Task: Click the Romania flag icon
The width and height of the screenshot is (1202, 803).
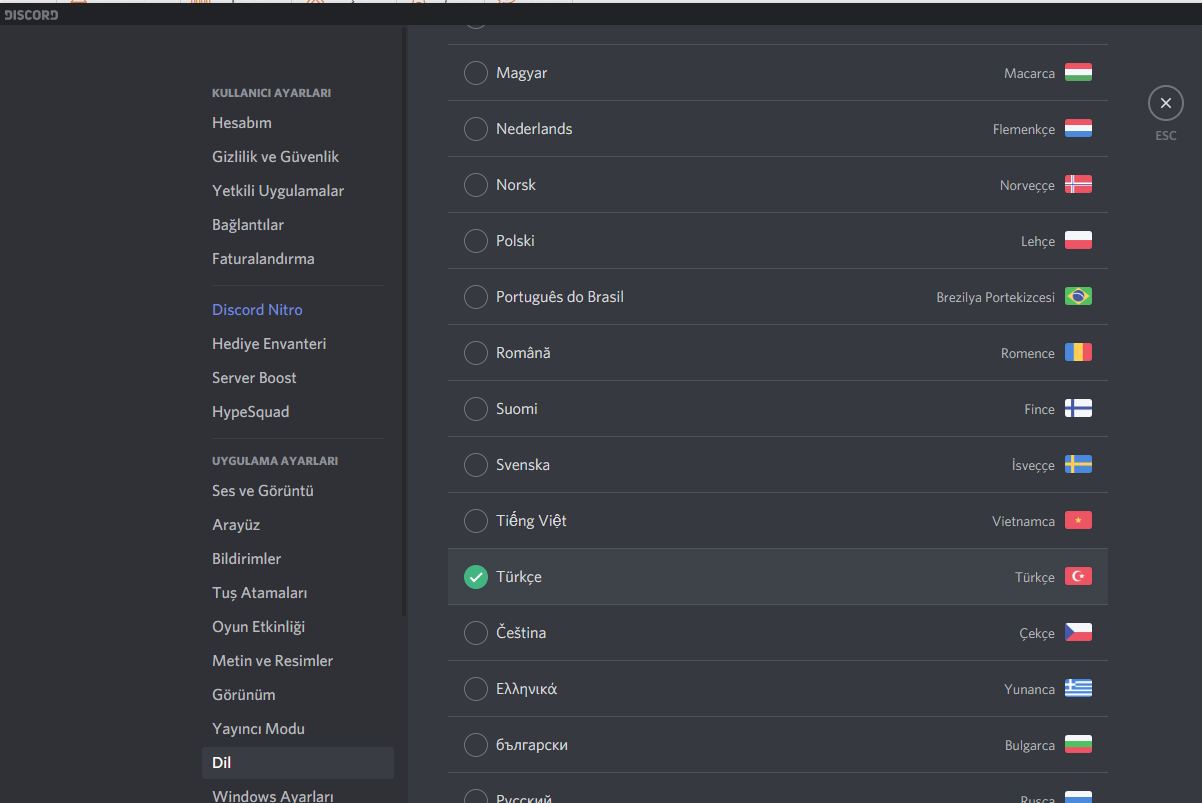Action: click(x=1078, y=352)
